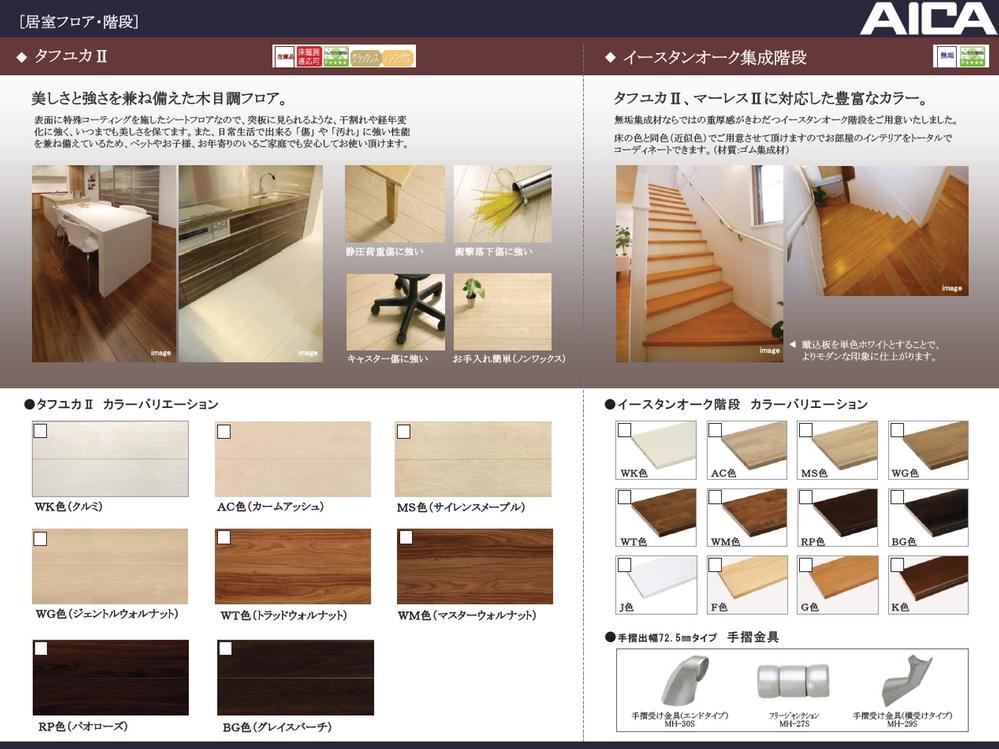Click the WM色(マスターウォールナット) label text
The height and width of the screenshot is (749, 999).
coord(469,615)
